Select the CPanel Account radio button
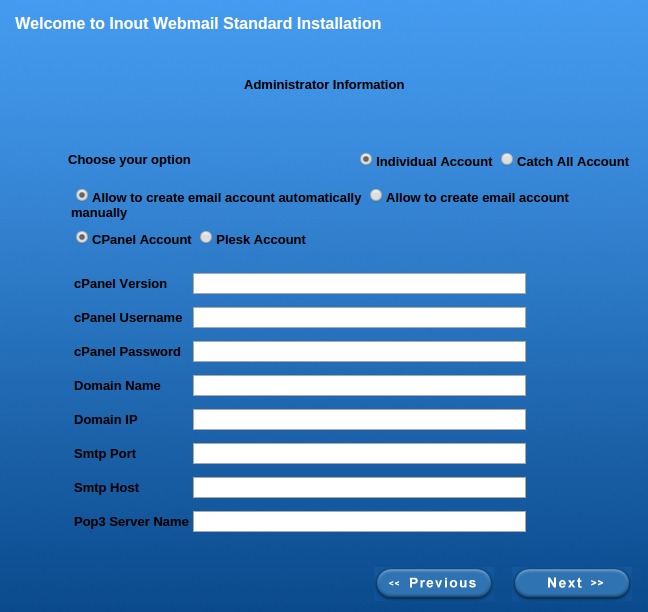 click(82, 237)
